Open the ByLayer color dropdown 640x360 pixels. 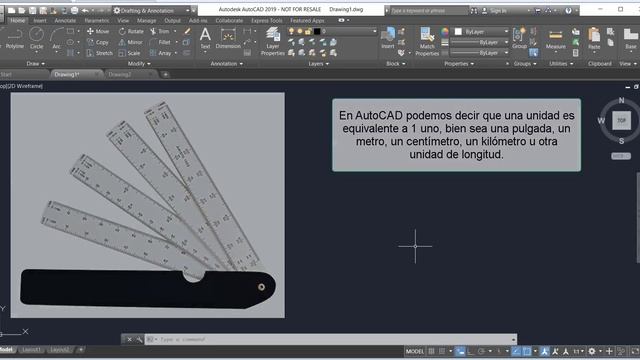tap(481, 31)
